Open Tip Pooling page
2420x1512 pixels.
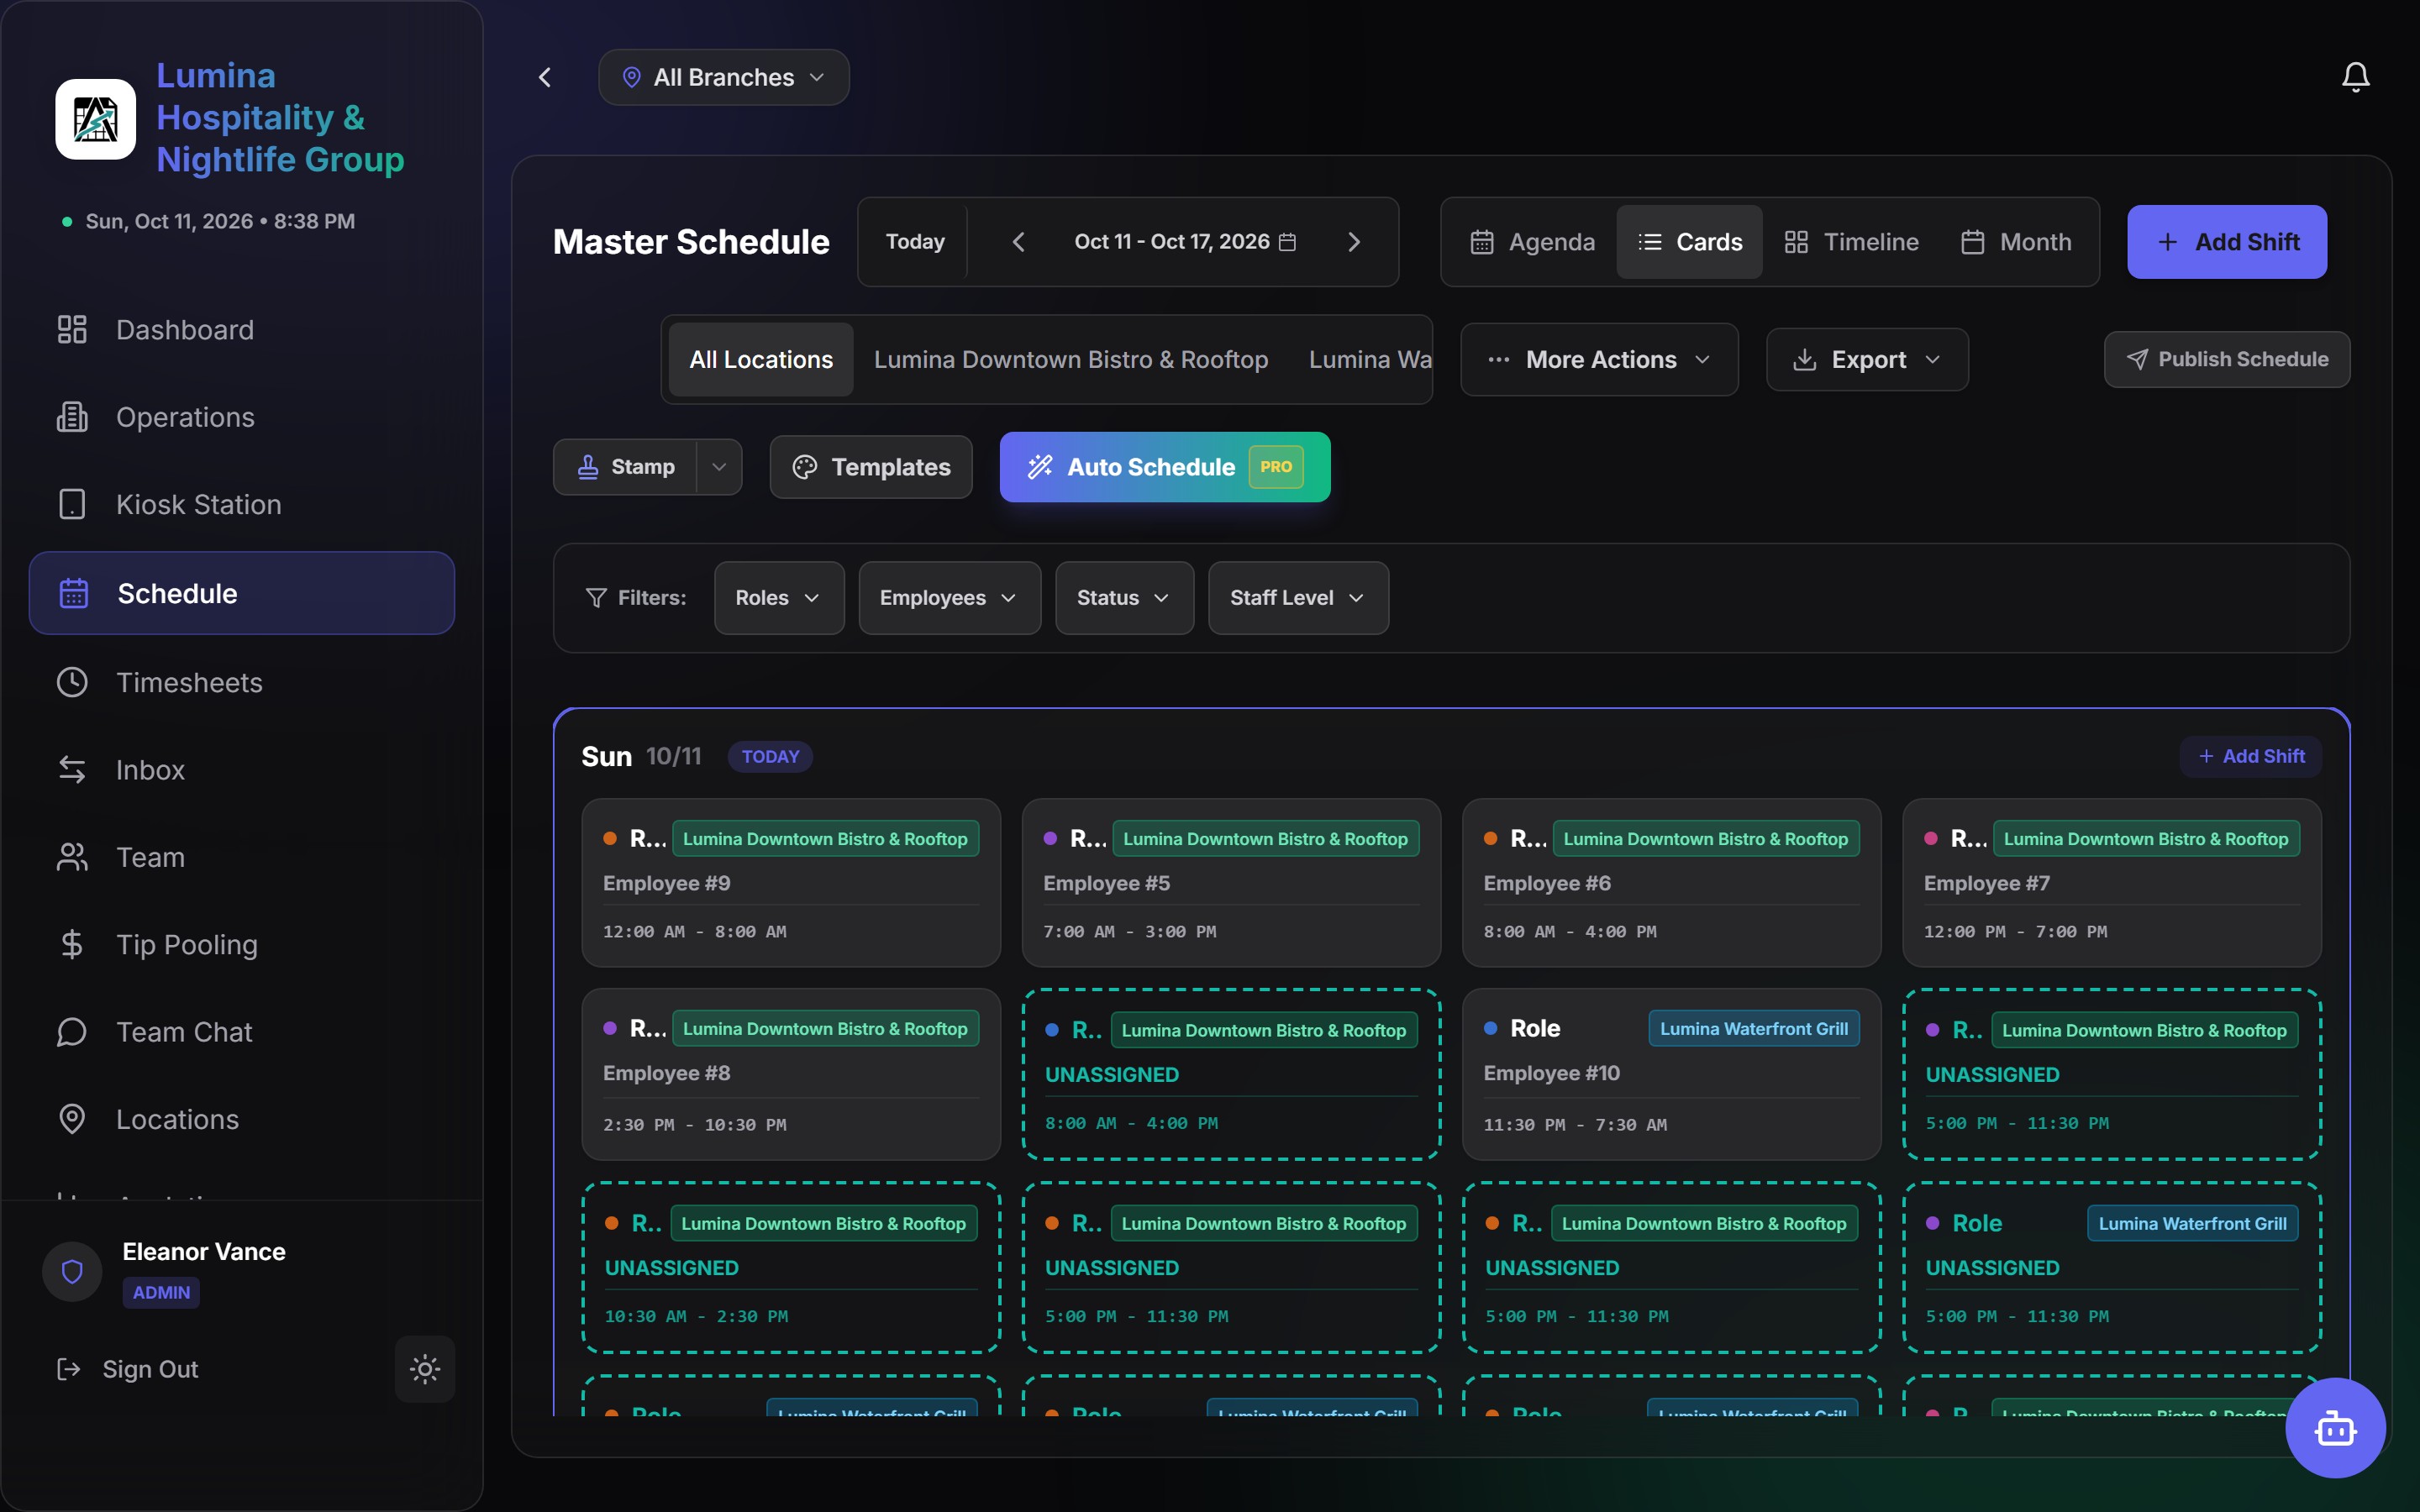click(x=241, y=944)
